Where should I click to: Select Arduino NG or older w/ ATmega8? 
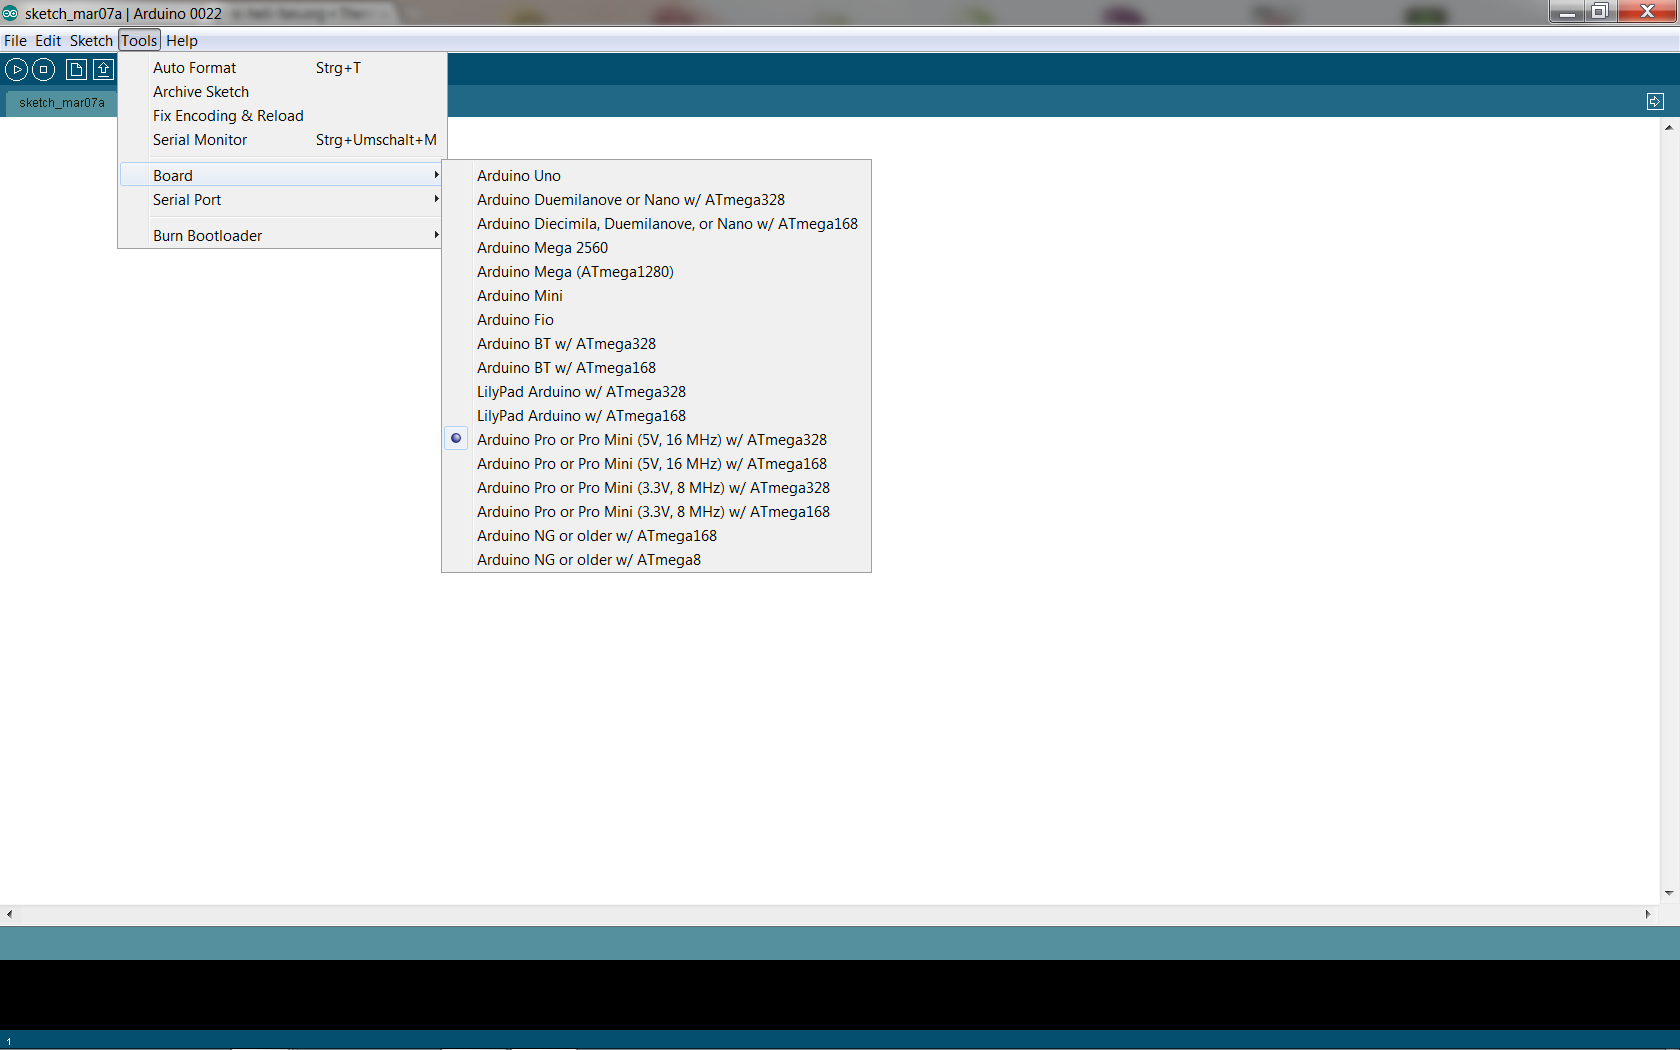coord(657,559)
